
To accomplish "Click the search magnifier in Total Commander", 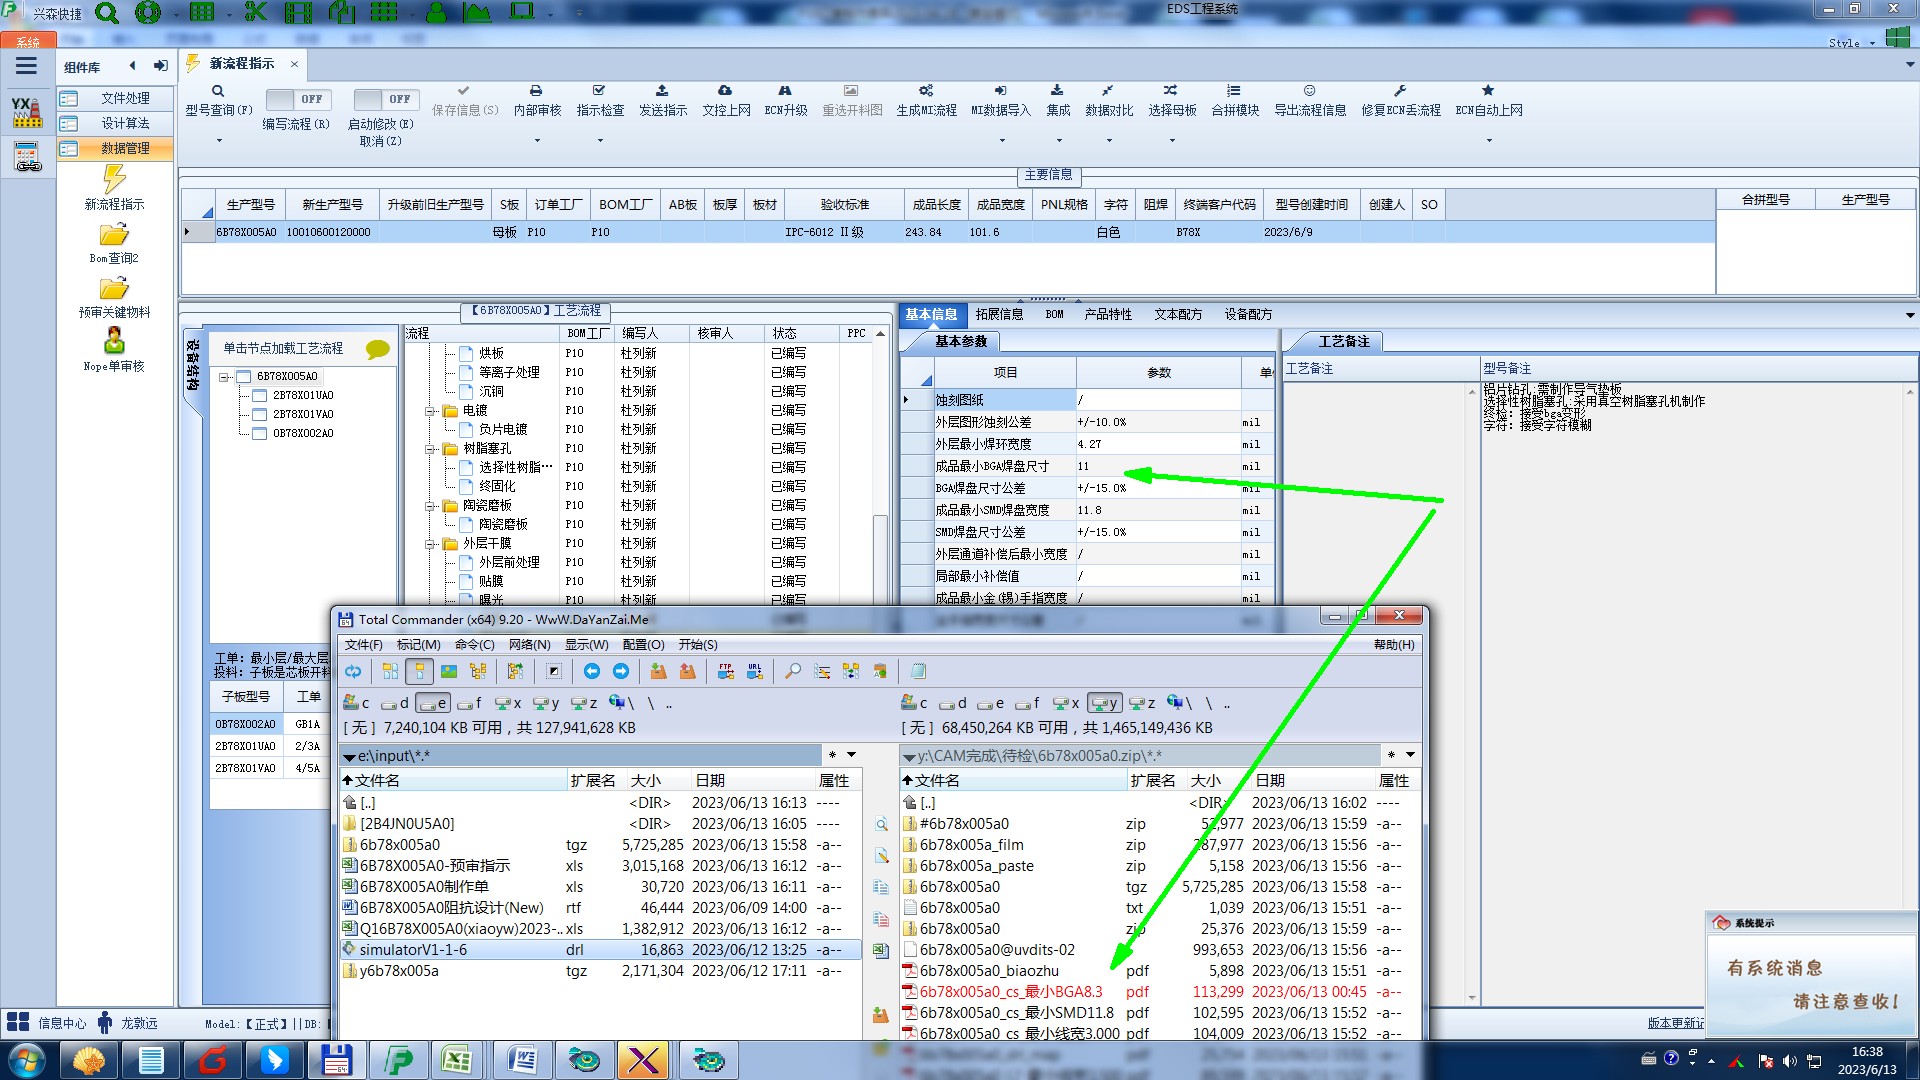I will (792, 671).
